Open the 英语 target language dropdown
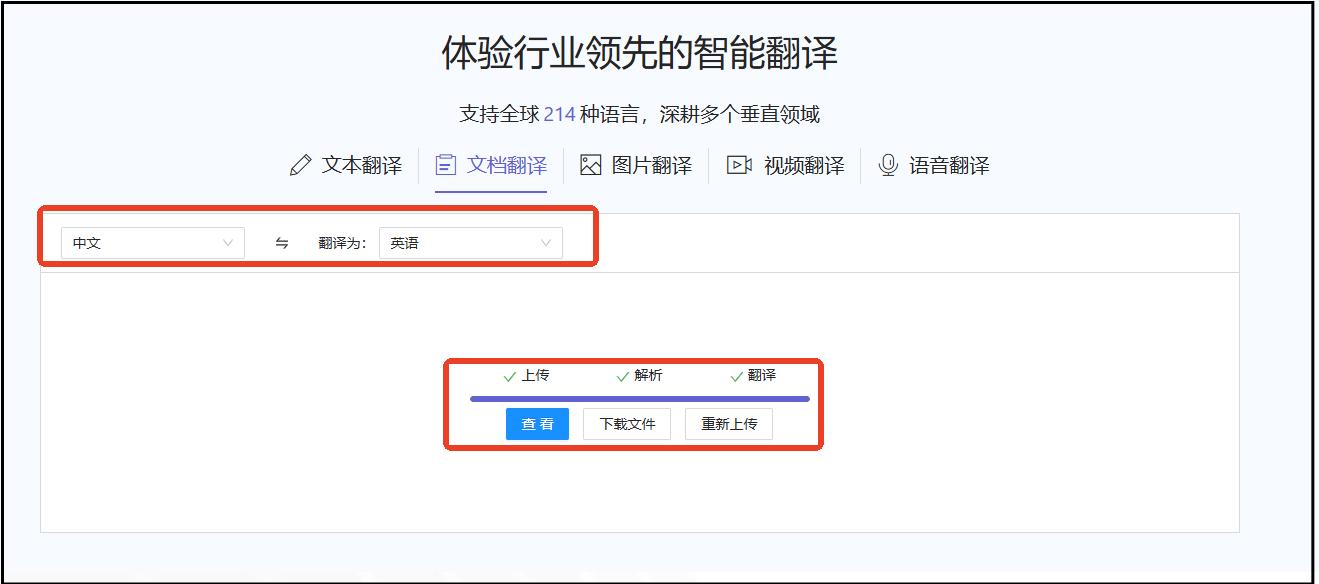 pos(470,242)
